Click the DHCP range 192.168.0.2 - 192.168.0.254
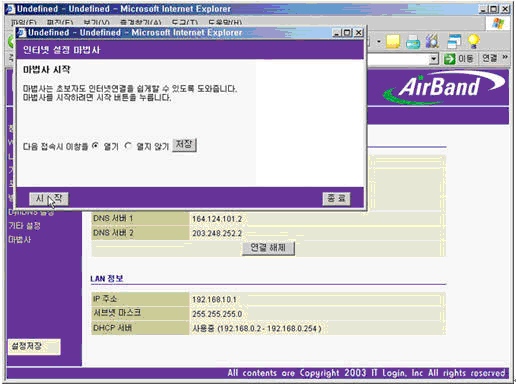Screen dimensions: 516x386 coord(268,328)
